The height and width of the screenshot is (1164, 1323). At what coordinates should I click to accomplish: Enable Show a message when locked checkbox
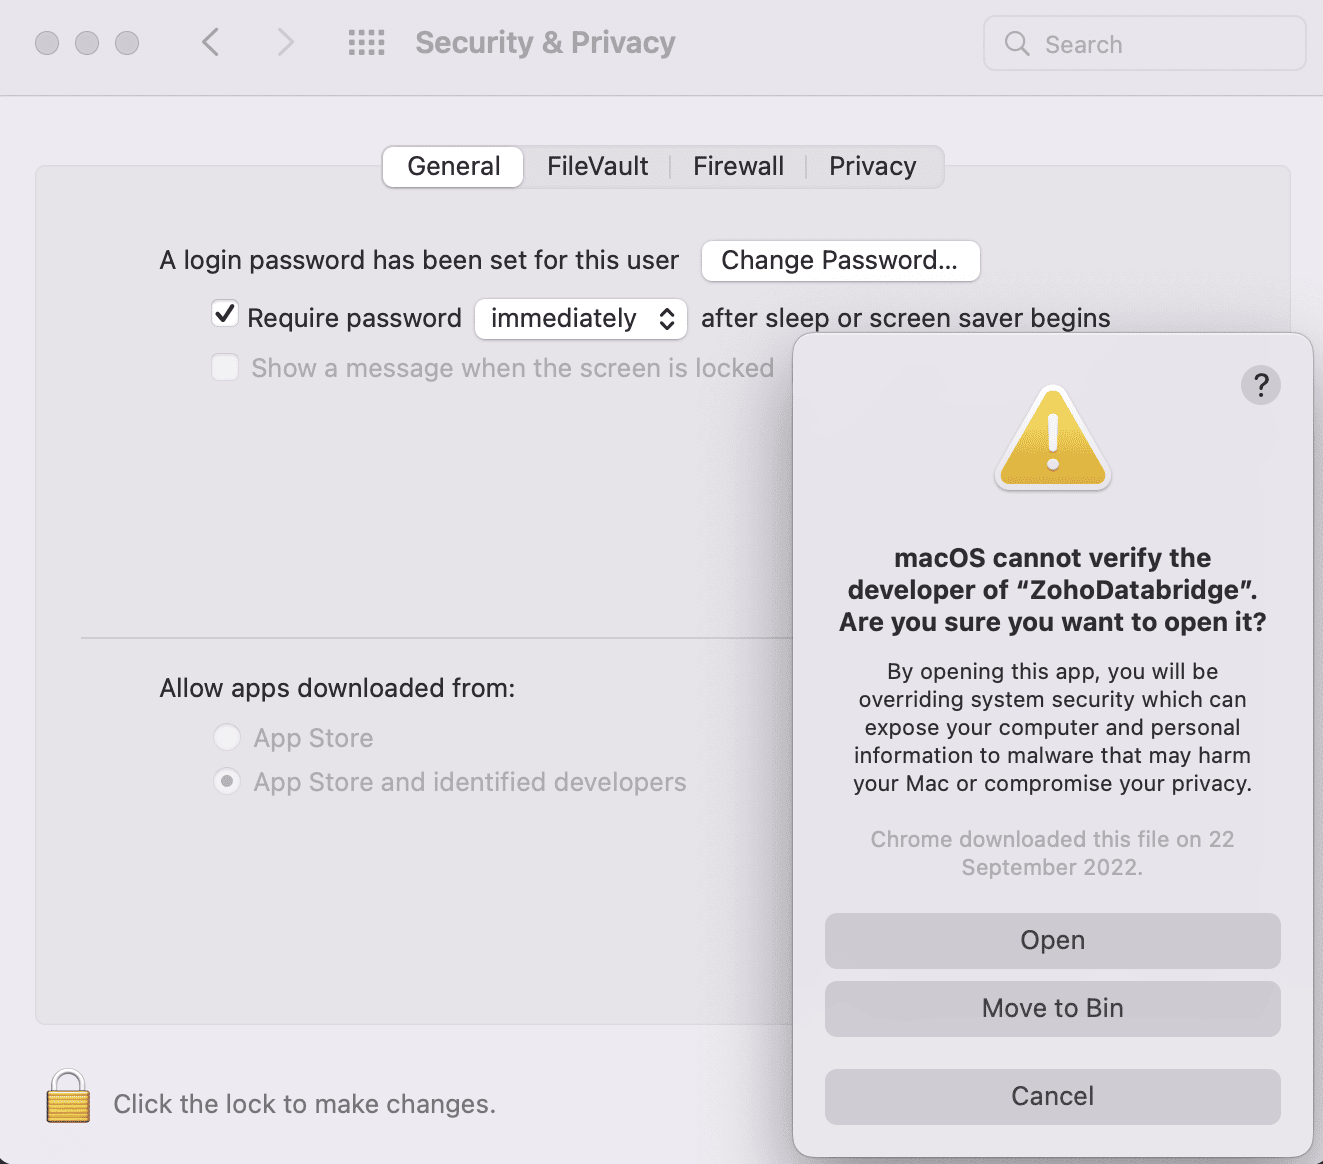225,367
